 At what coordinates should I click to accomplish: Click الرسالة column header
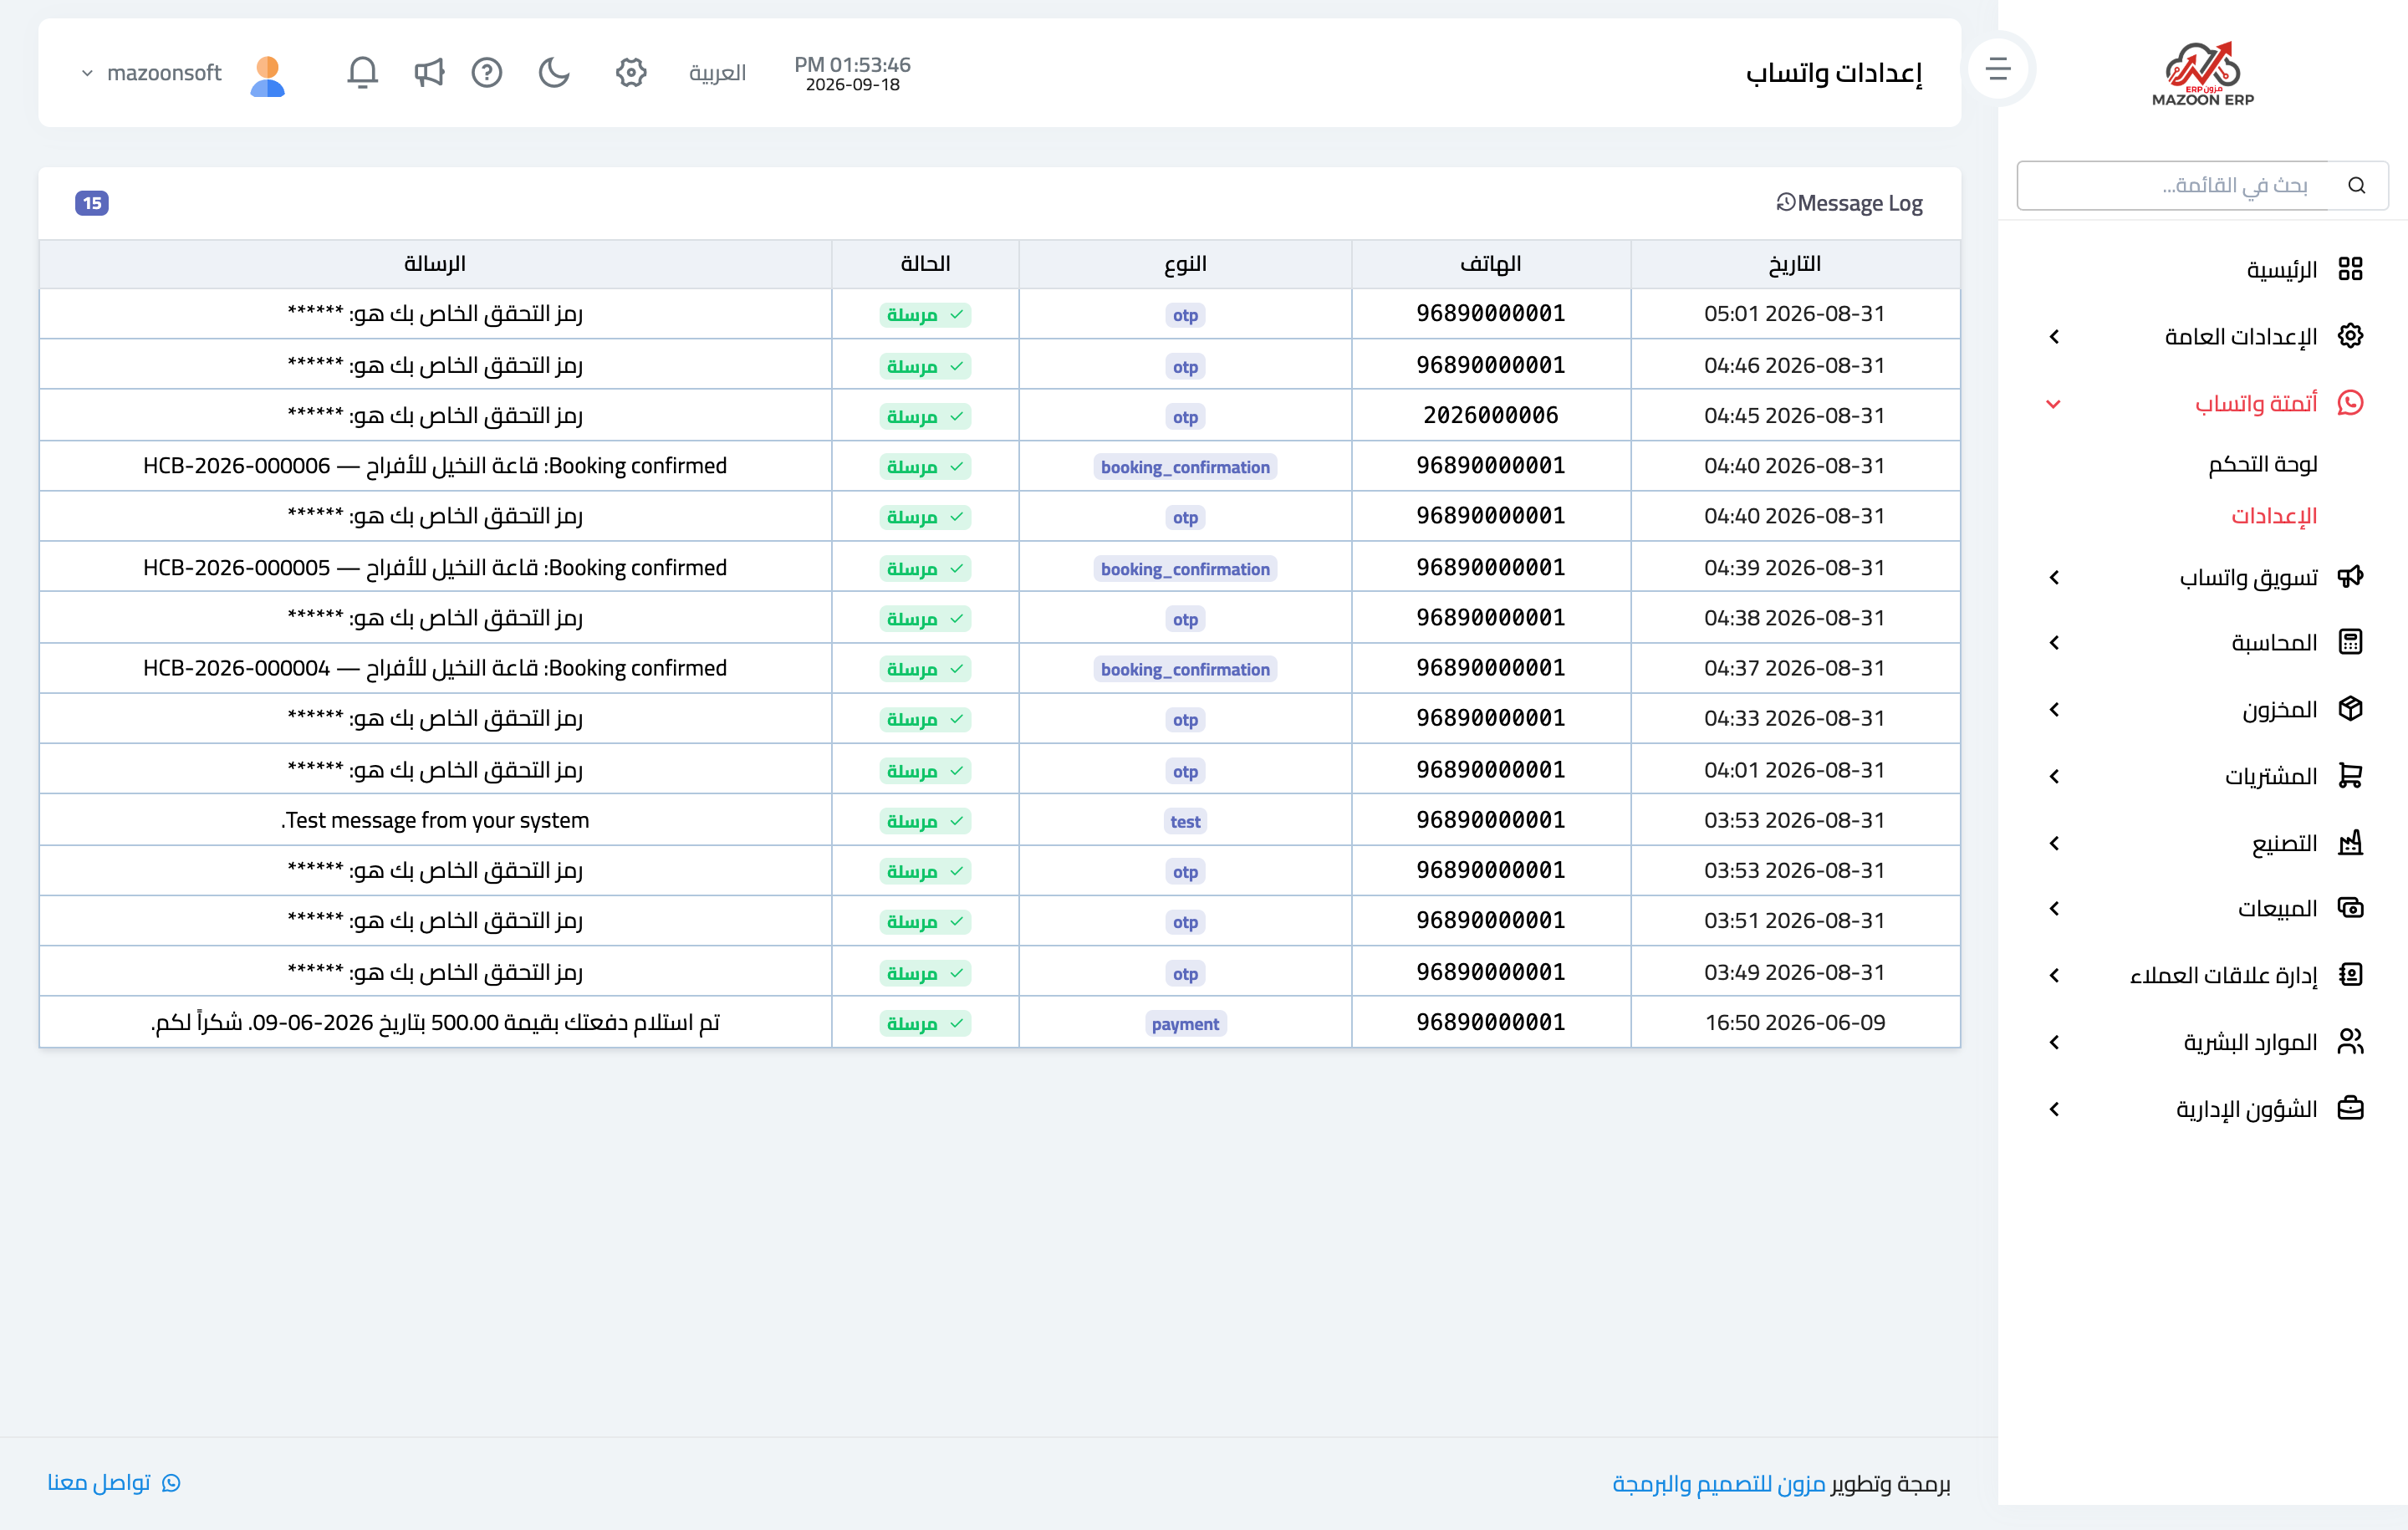coord(435,264)
